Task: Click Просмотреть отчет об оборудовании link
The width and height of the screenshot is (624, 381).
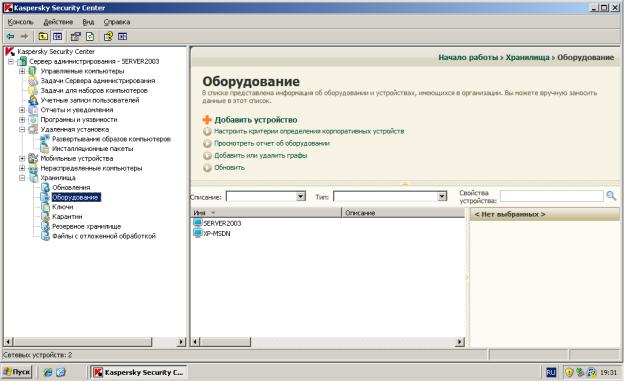Action: tap(272, 143)
